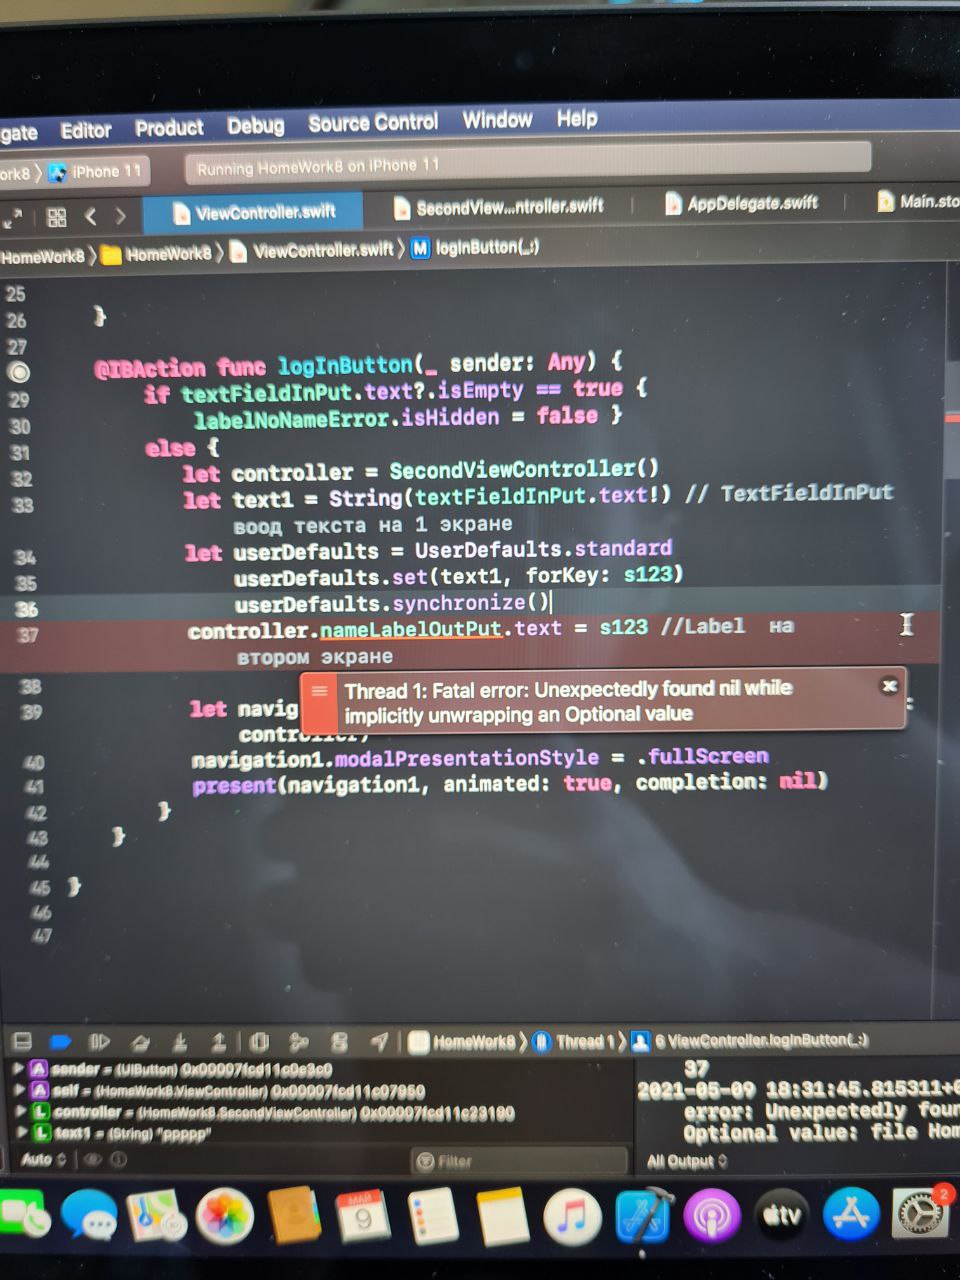Viewport: 960px width, 1280px height.
Task: Close the fatal error popup
Action: pyautogui.click(x=888, y=685)
